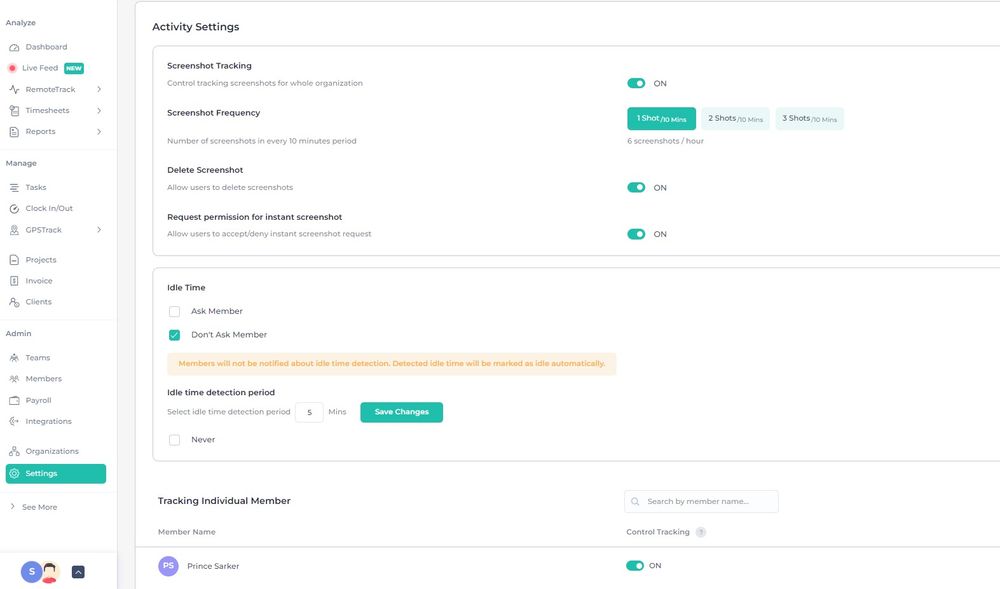Open the Payroll section

click(x=38, y=399)
